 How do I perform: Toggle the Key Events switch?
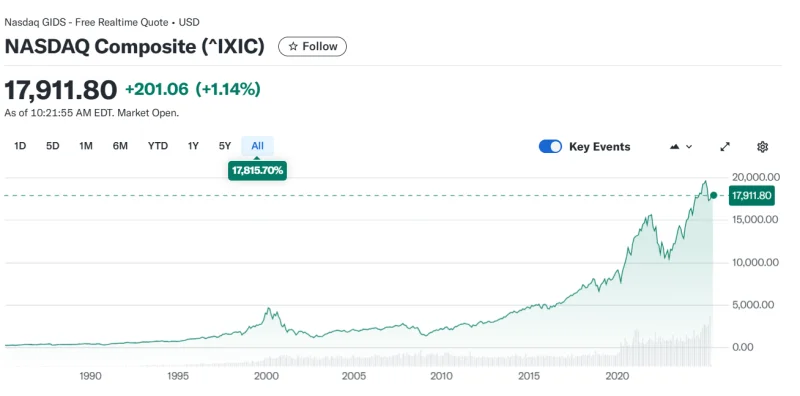coord(550,147)
